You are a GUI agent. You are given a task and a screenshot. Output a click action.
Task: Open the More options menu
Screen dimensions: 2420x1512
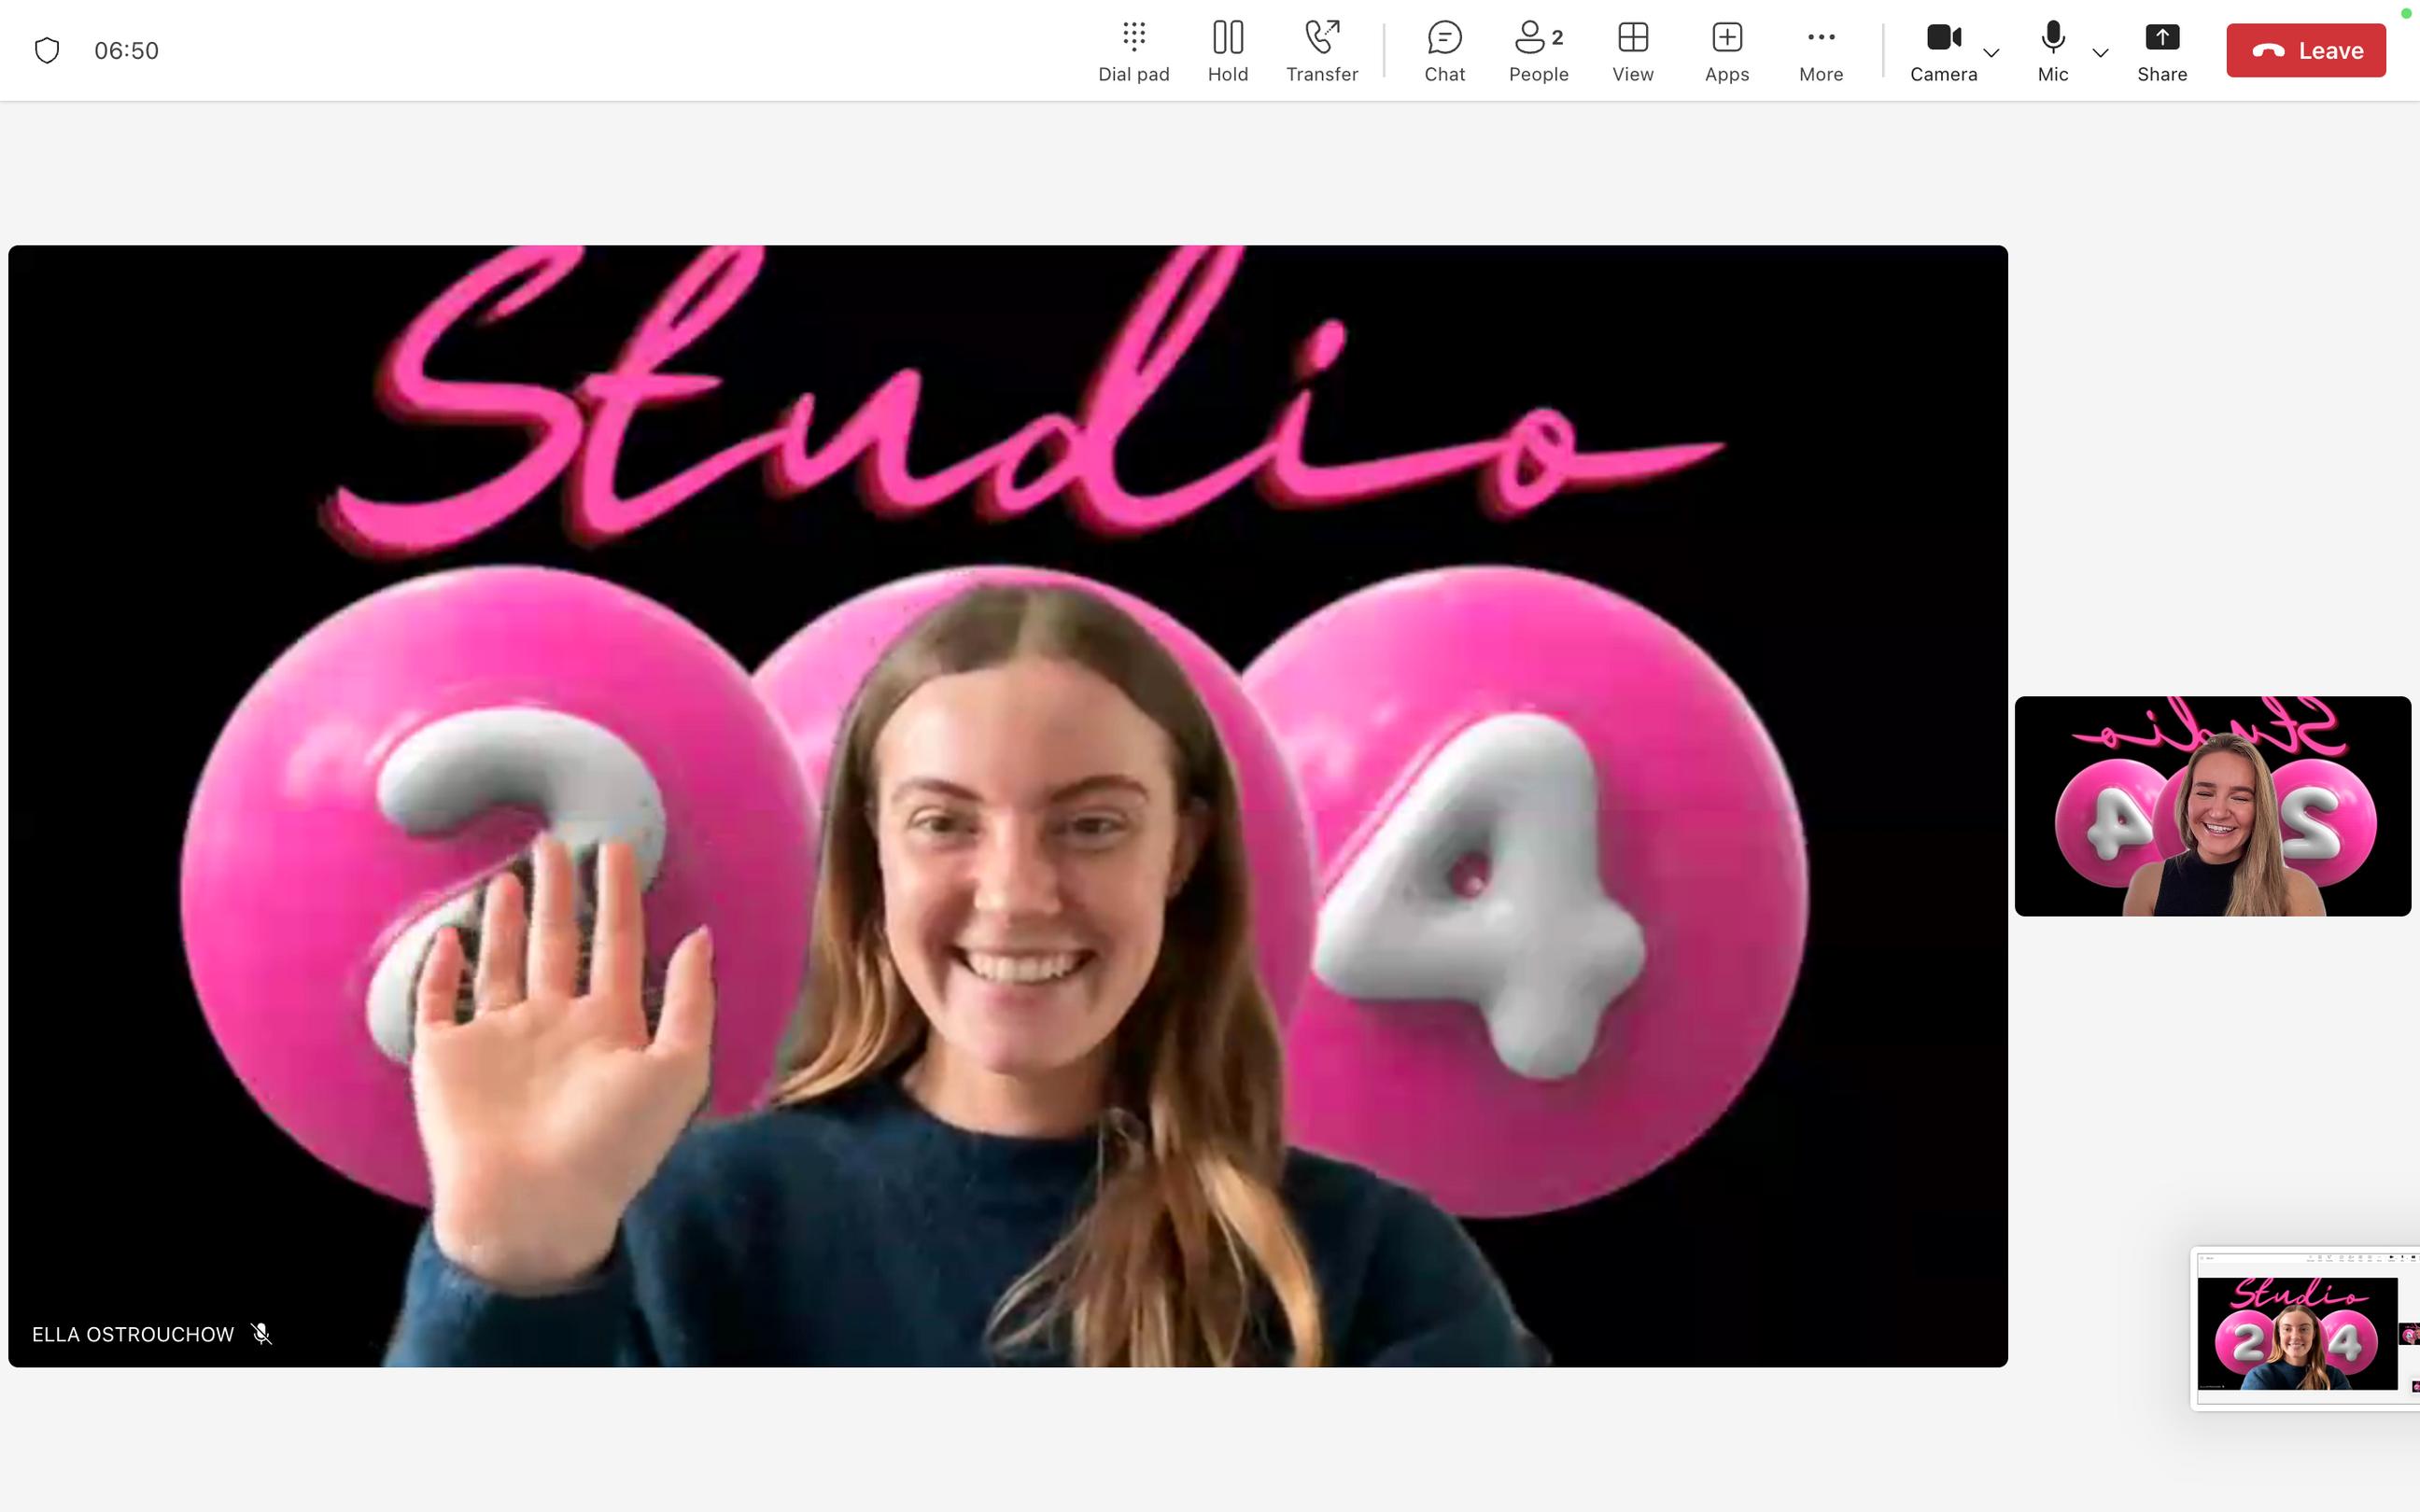click(1820, 51)
